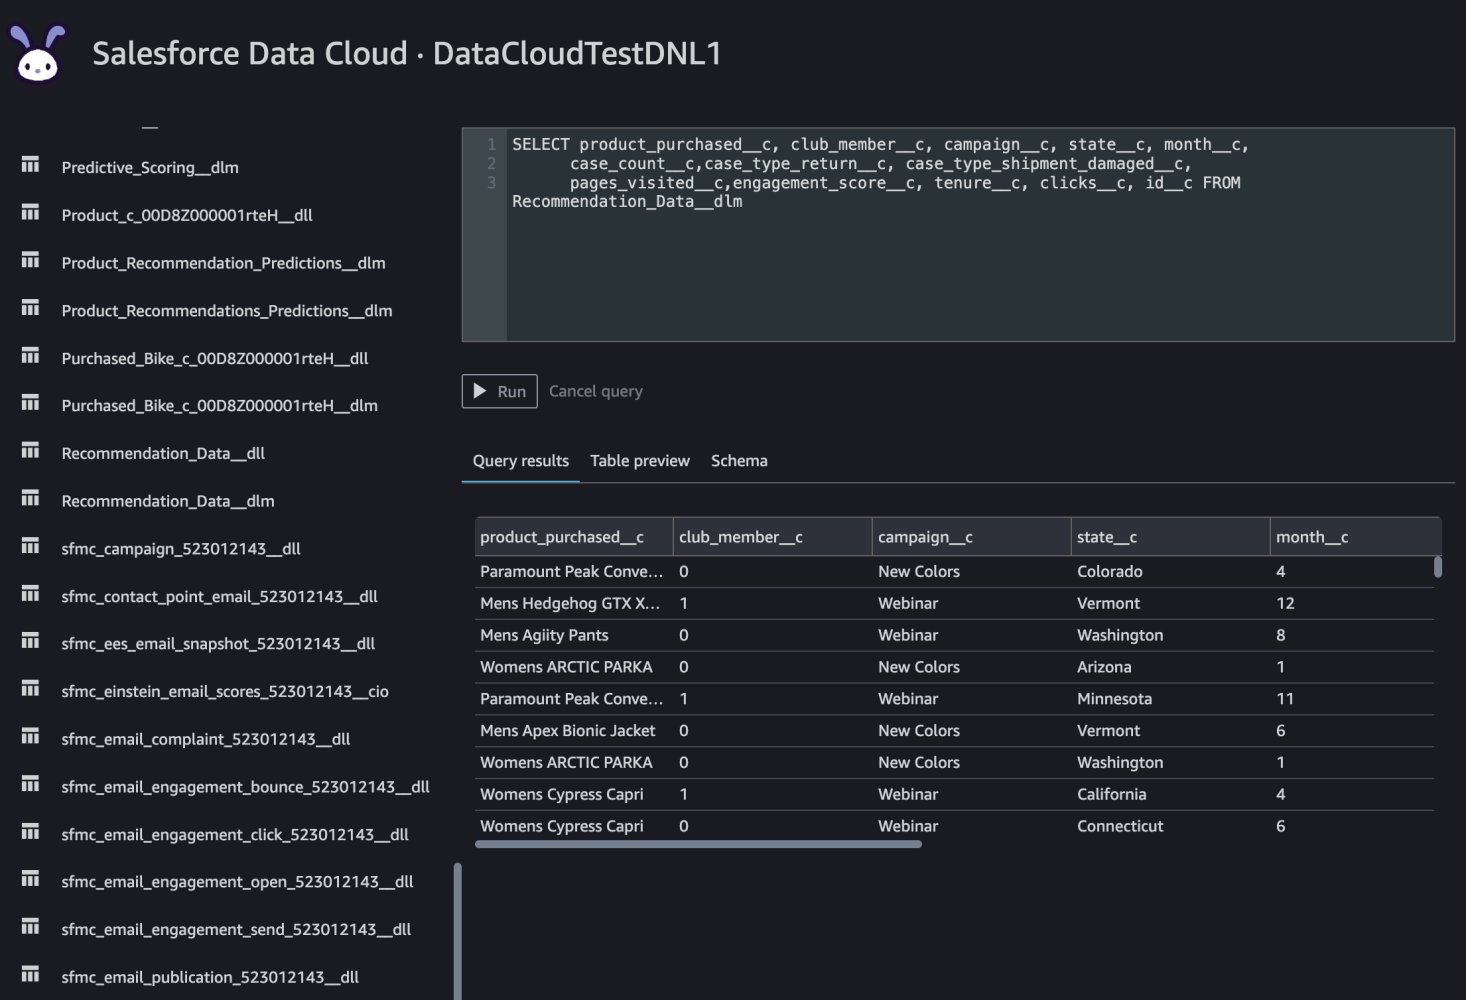
Task: Run the SQL query
Action: click(499, 391)
